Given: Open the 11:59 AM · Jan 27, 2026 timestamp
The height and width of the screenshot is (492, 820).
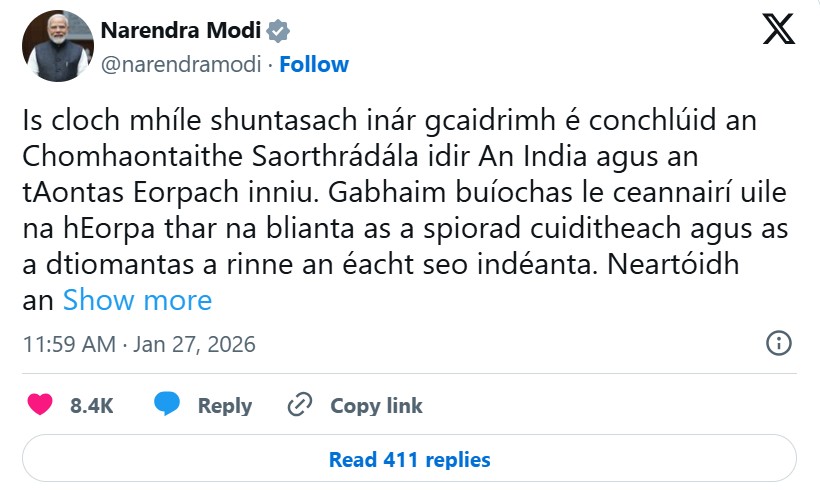Looking at the screenshot, I should (139, 344).
